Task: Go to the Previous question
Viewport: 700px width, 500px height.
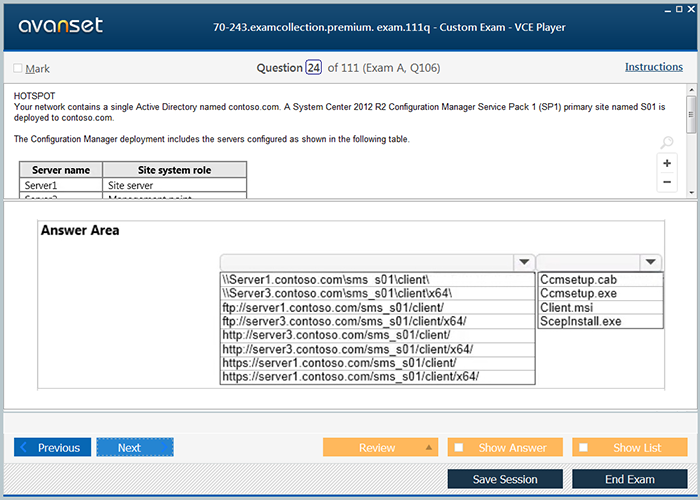Action: tap(52, 447)
